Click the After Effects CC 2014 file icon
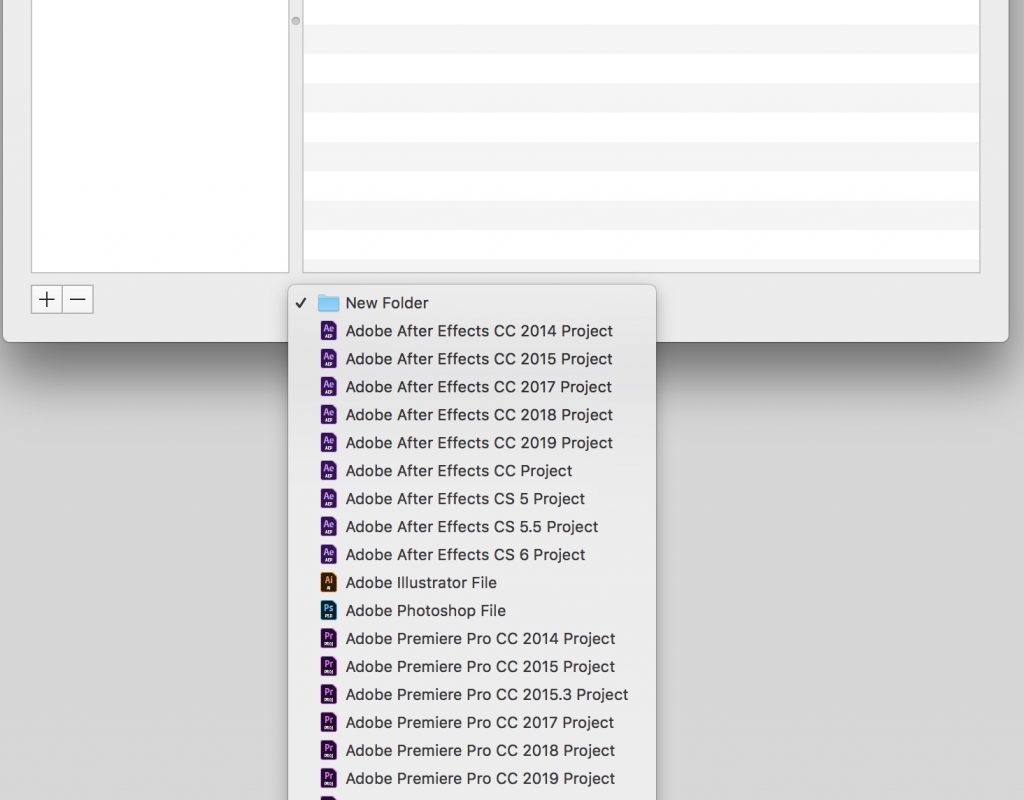1024x800 pixels. [328, 330]
